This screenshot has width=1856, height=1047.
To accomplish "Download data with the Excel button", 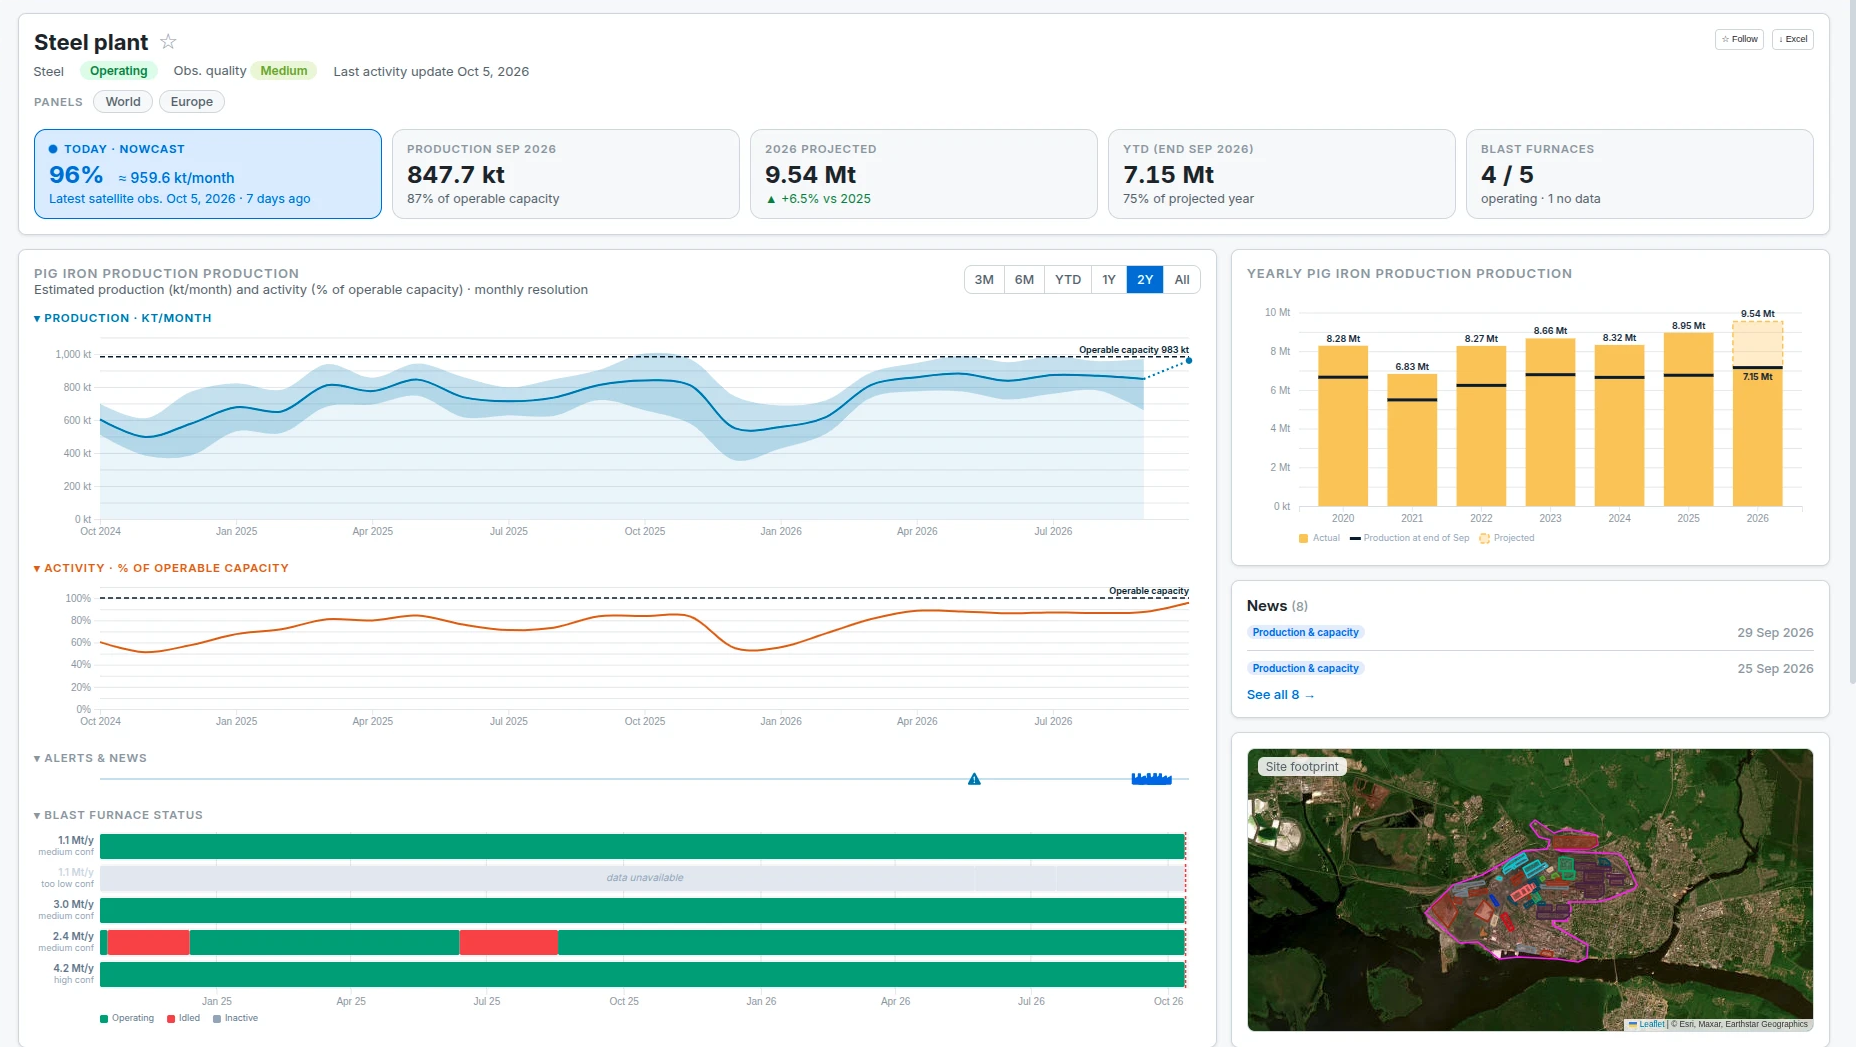I will coord(1793,39).
